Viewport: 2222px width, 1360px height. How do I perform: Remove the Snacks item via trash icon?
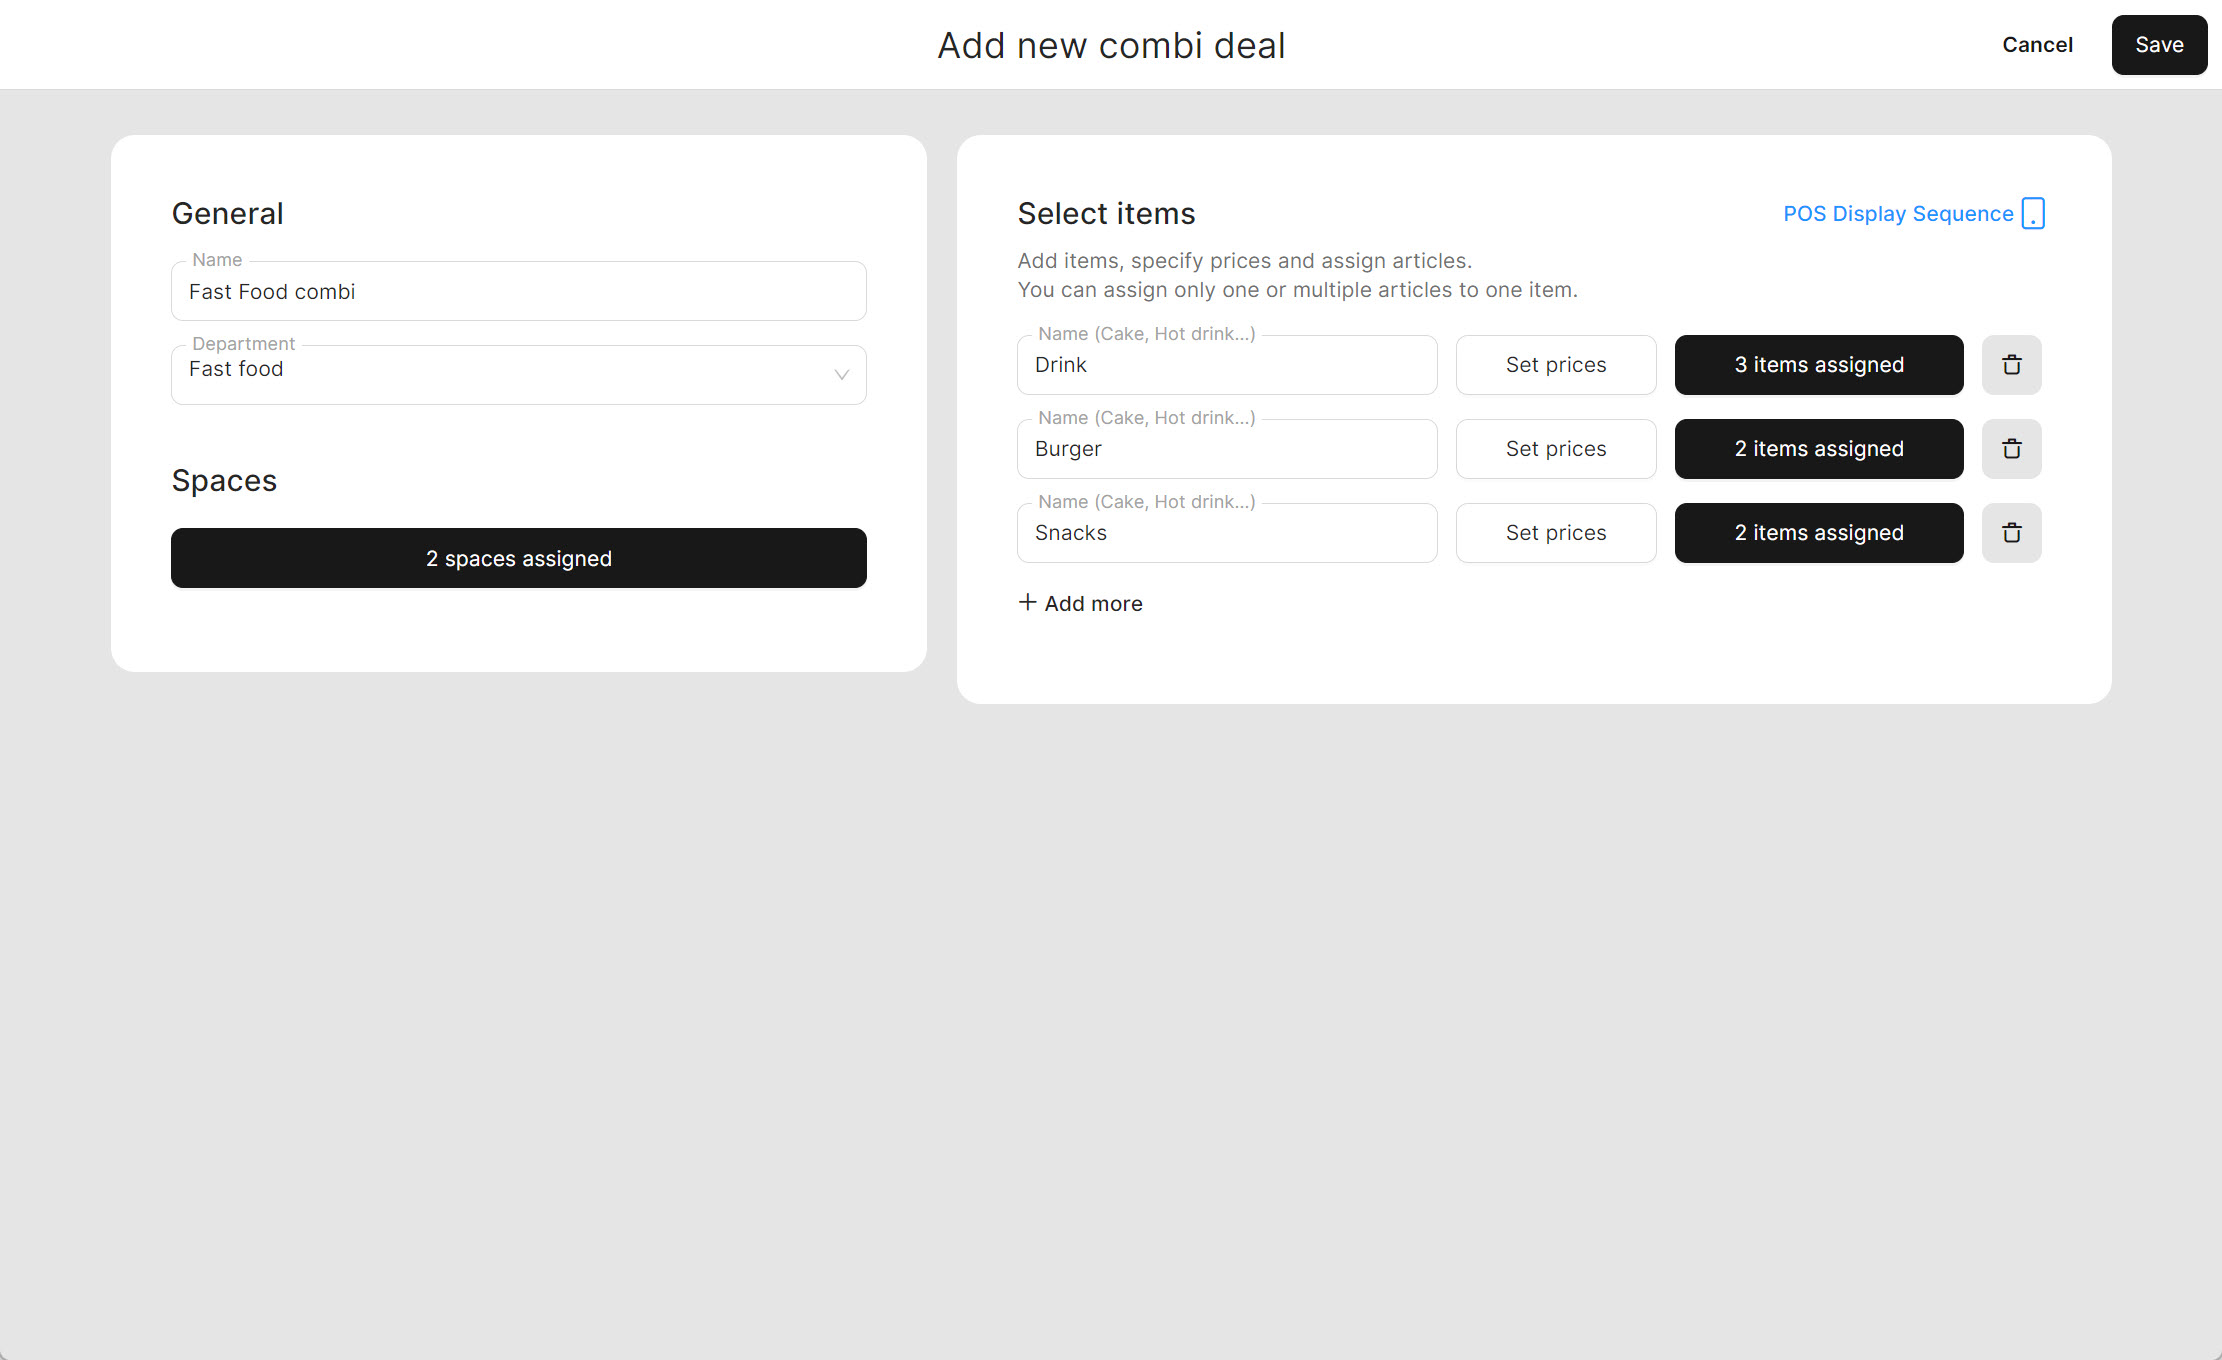tap(2011, 533)
